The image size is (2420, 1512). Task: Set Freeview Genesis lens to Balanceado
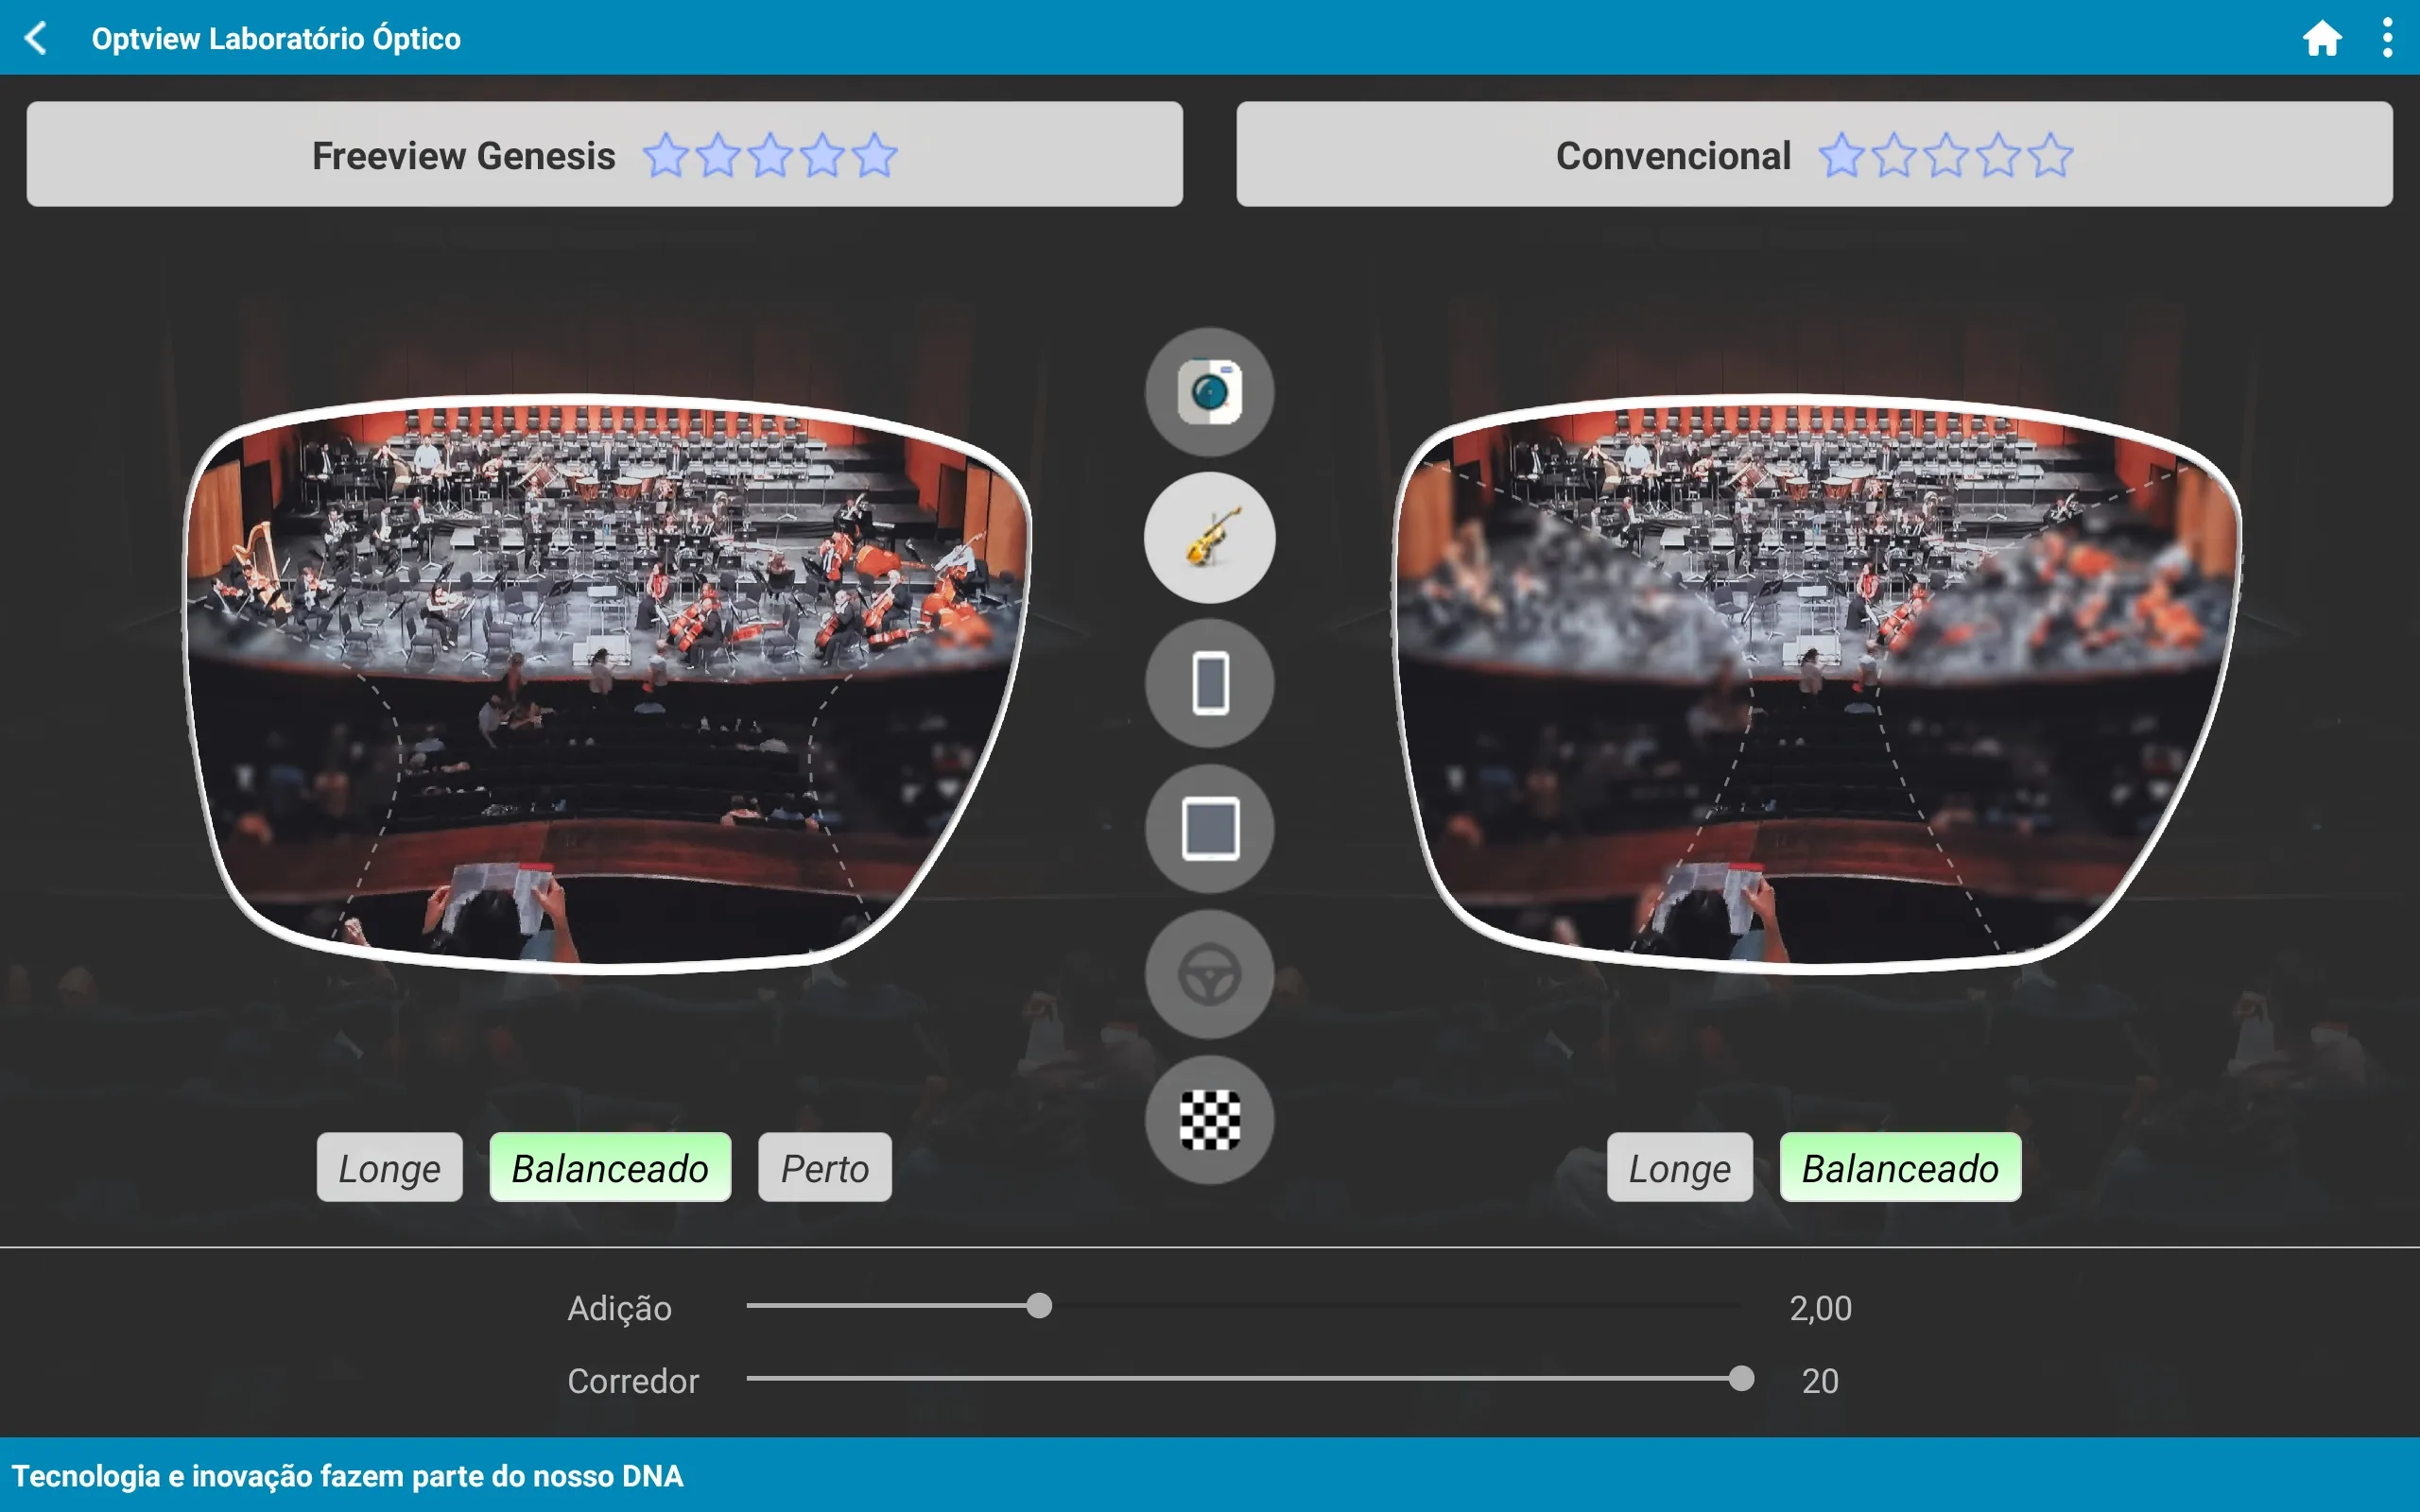610,1167
